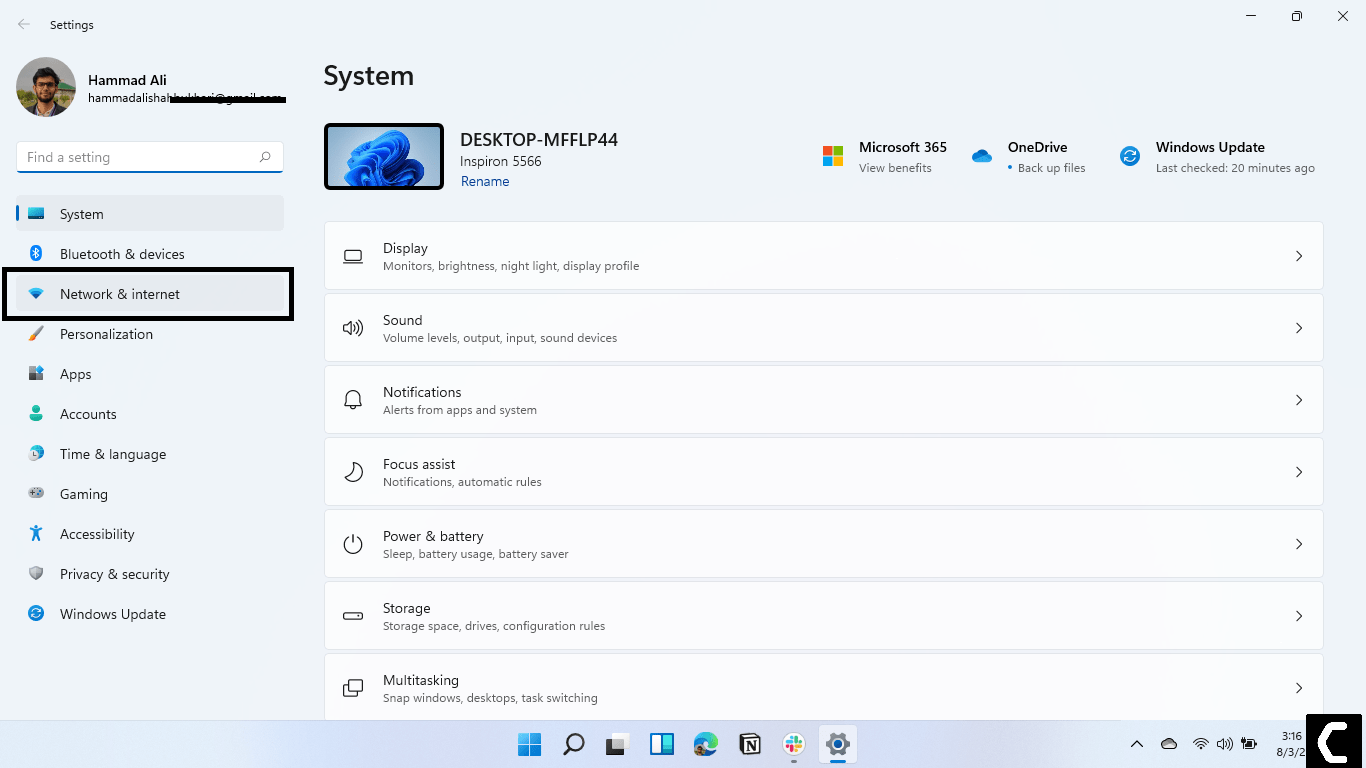This screenshot has height=768, width=1366.
Task: Open the Storage settings chevron
Action: pyautogui.click(x=1298, y=616)
